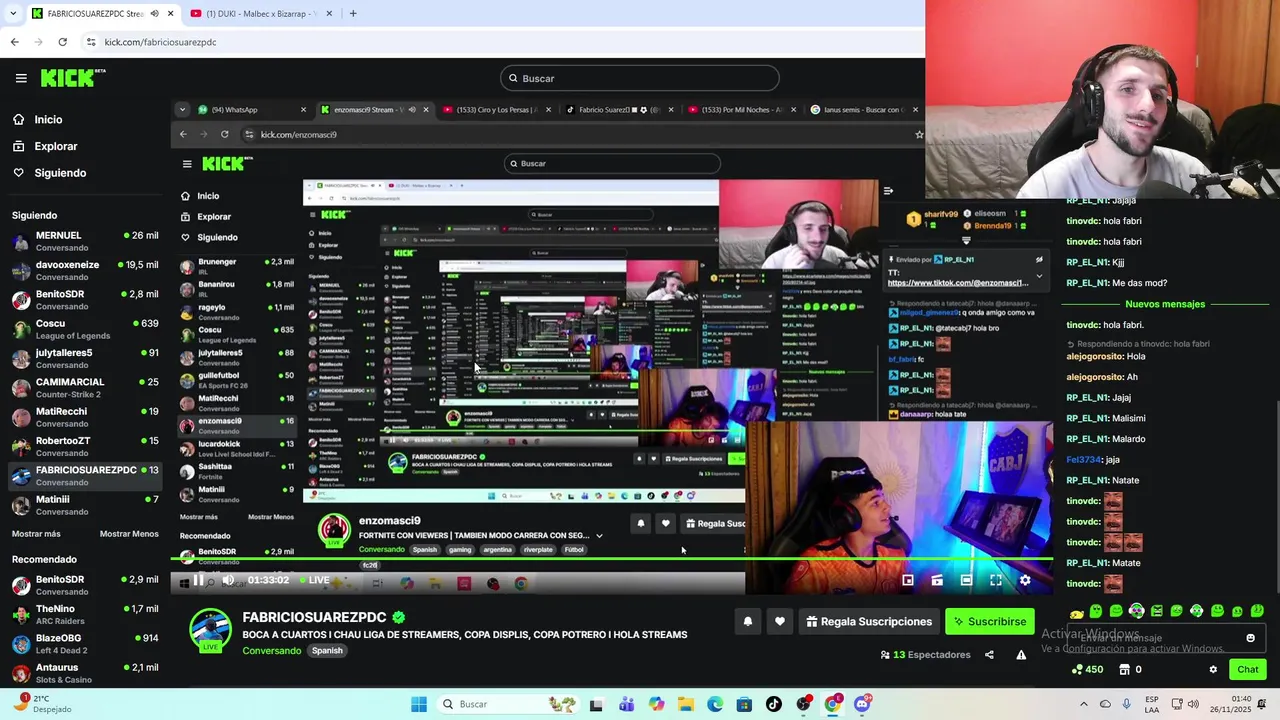Screen dimensions: 1280x720
Task: Click the green Suscribirse button
Action: (x=990, y=622)
